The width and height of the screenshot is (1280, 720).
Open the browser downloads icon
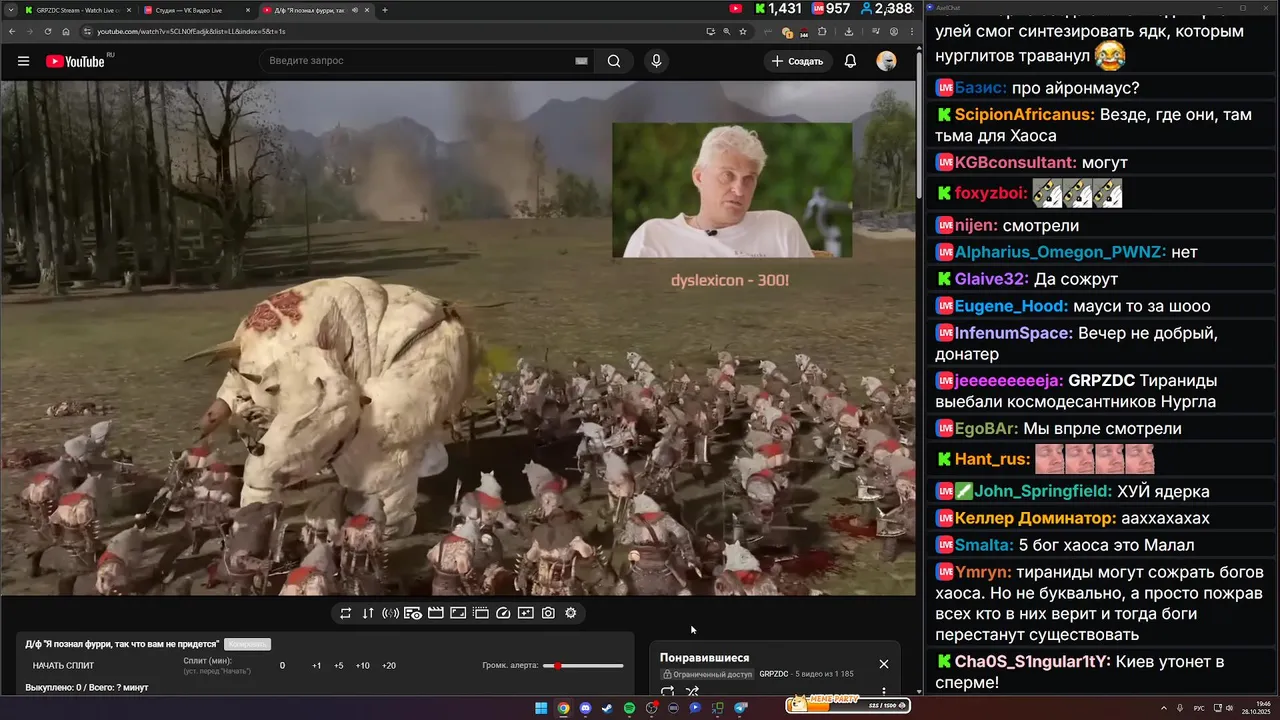pos(849,32)
